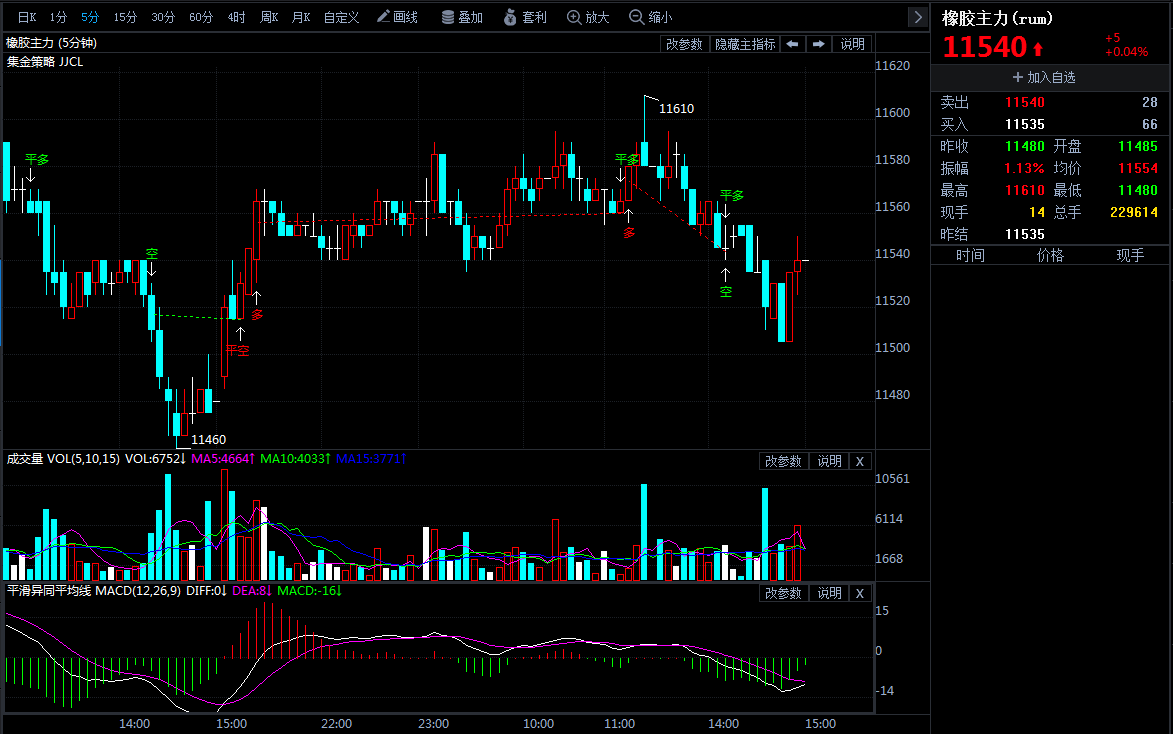Switch to the 日K period tab
The width and height of the screenshot is (1173, 734).
26,16
